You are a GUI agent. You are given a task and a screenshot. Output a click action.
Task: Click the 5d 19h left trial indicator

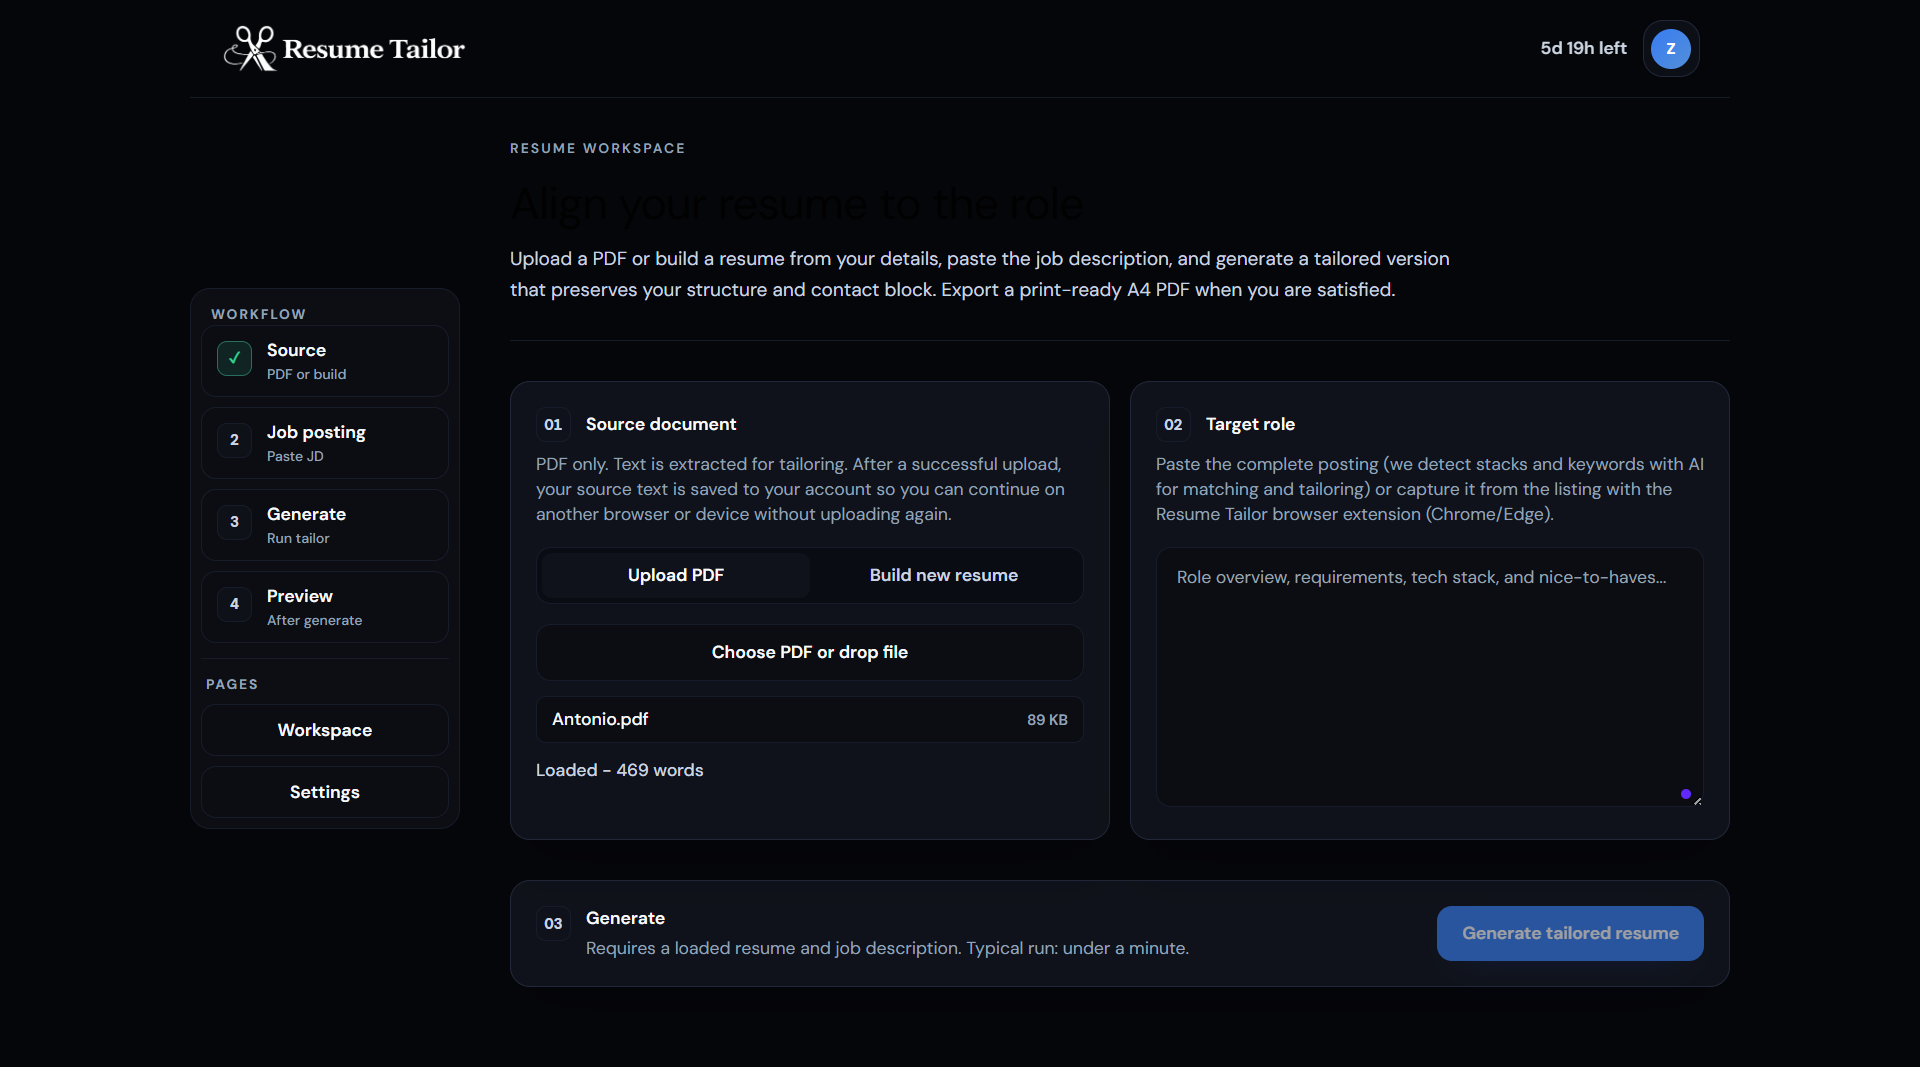(1583, 48)
